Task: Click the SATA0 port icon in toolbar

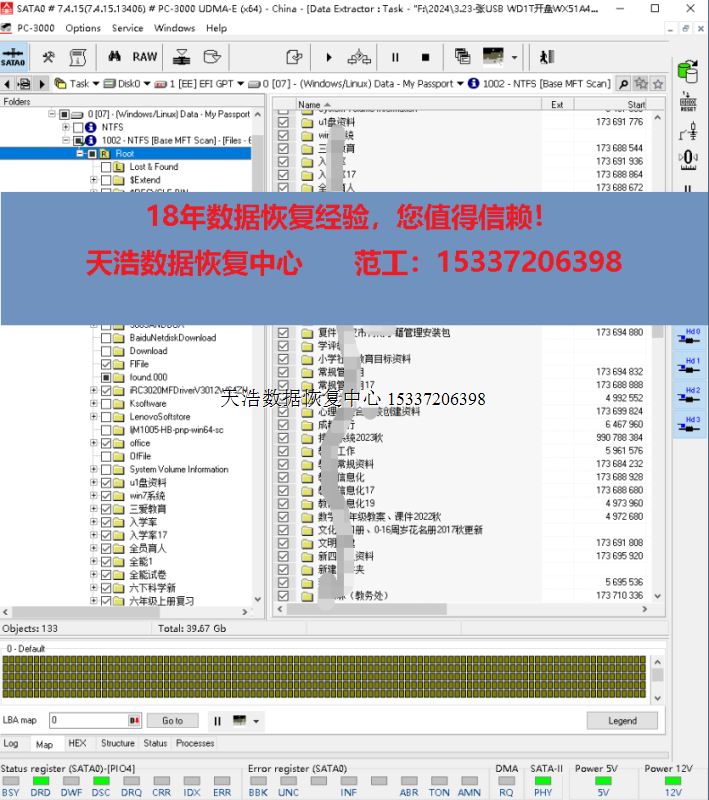Action: click(x=13, y=57)
